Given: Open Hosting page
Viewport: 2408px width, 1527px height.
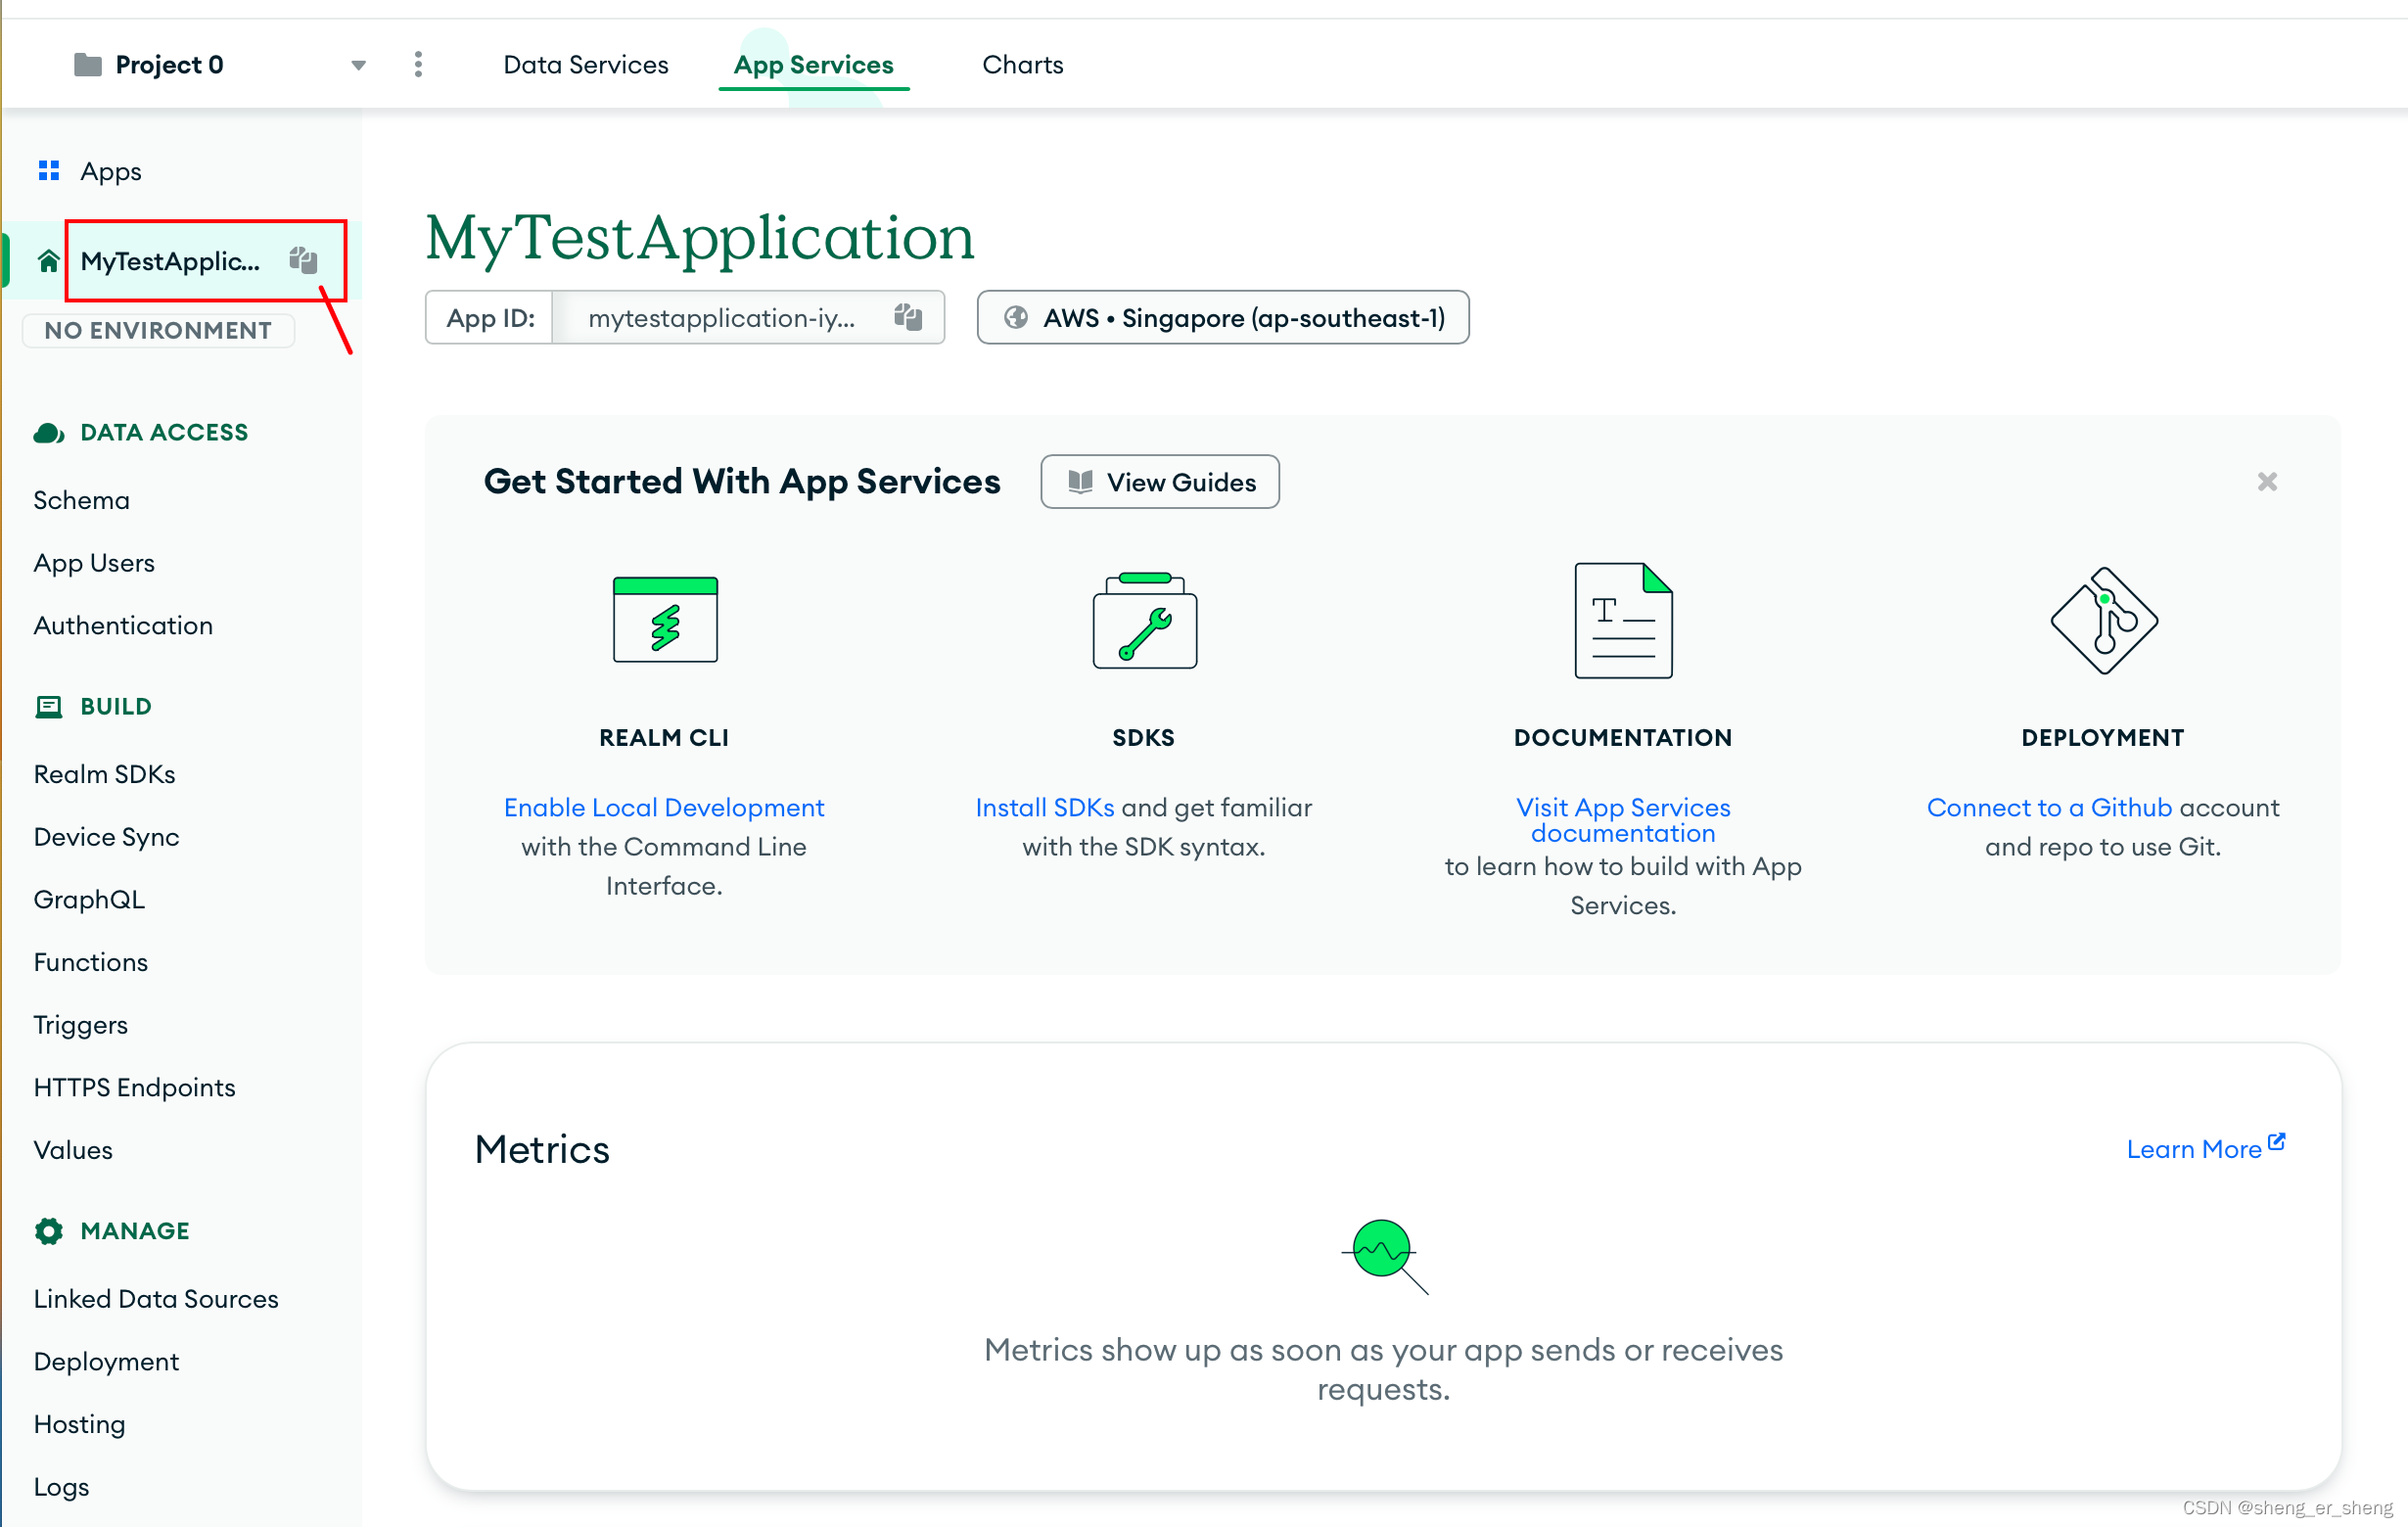Looking at the screenshot, I should tap(79, 1424).
